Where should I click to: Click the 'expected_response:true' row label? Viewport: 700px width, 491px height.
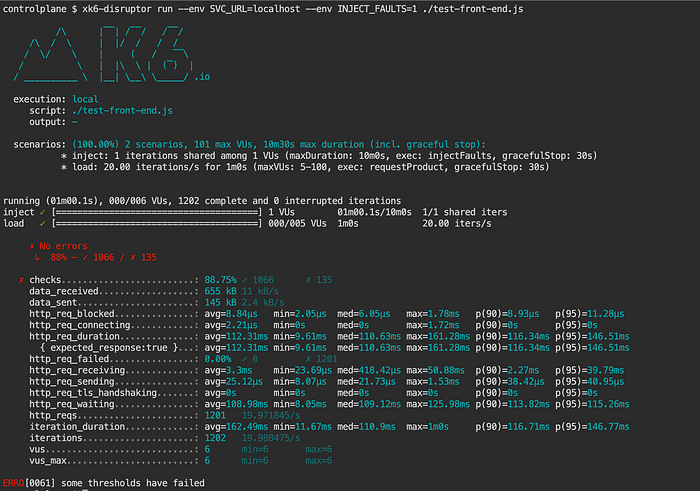coord(108,347)
